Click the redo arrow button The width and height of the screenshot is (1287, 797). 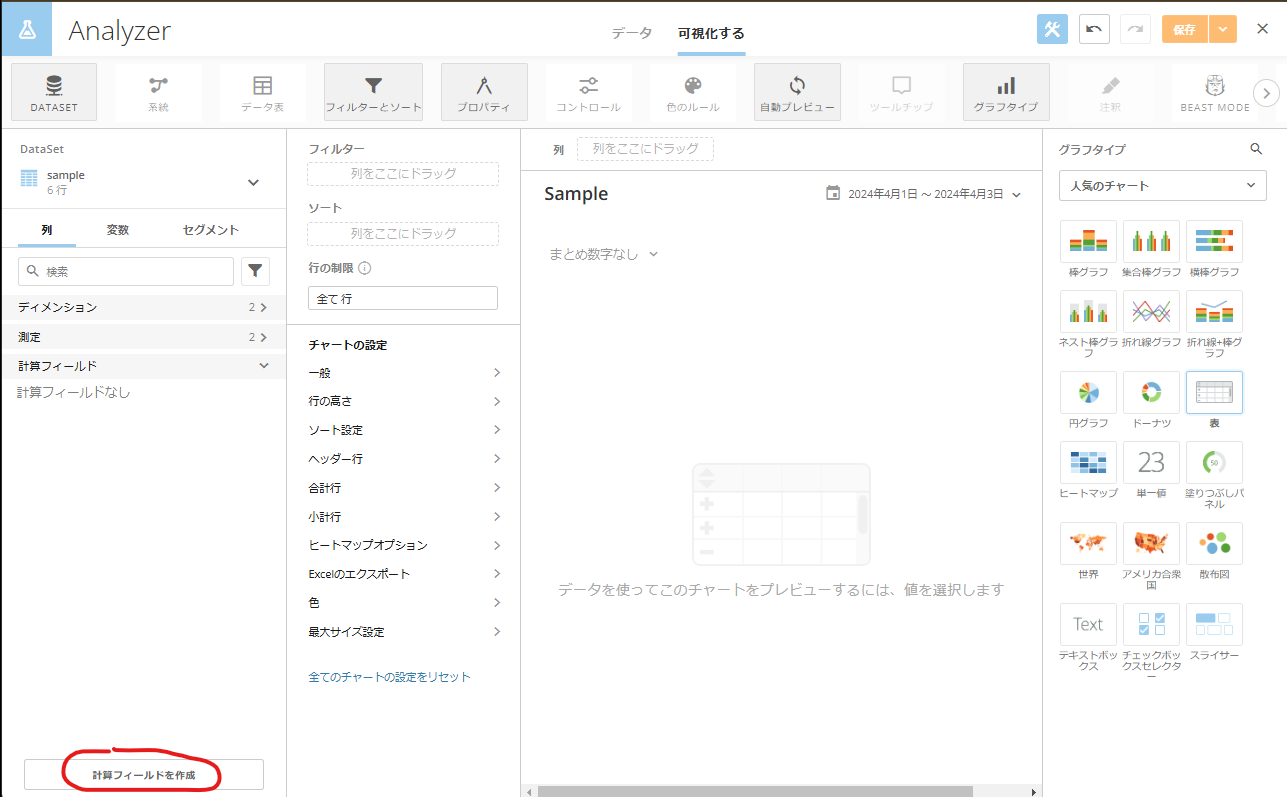tap(1135, 29)
